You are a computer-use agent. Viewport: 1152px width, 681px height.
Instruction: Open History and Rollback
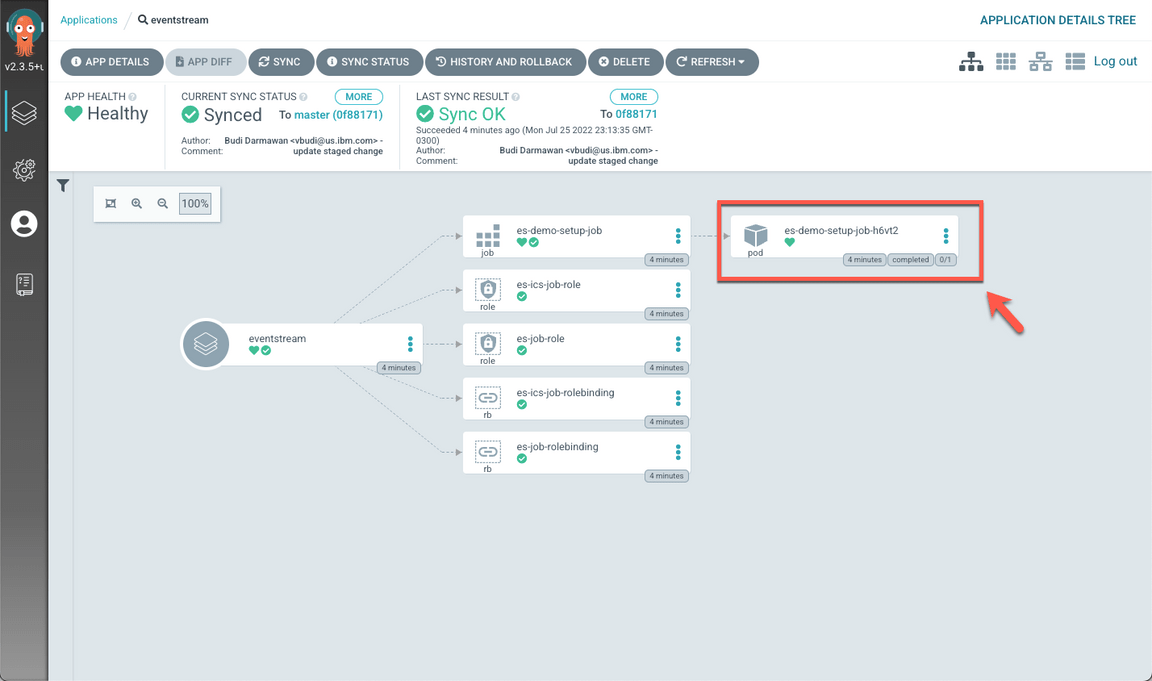coord(504,62)
